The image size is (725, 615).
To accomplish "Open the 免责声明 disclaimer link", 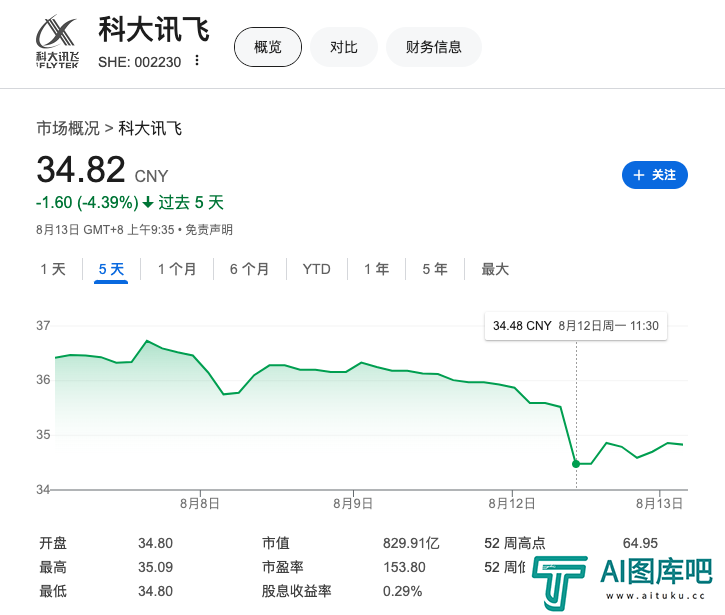I will pos(209,230).
